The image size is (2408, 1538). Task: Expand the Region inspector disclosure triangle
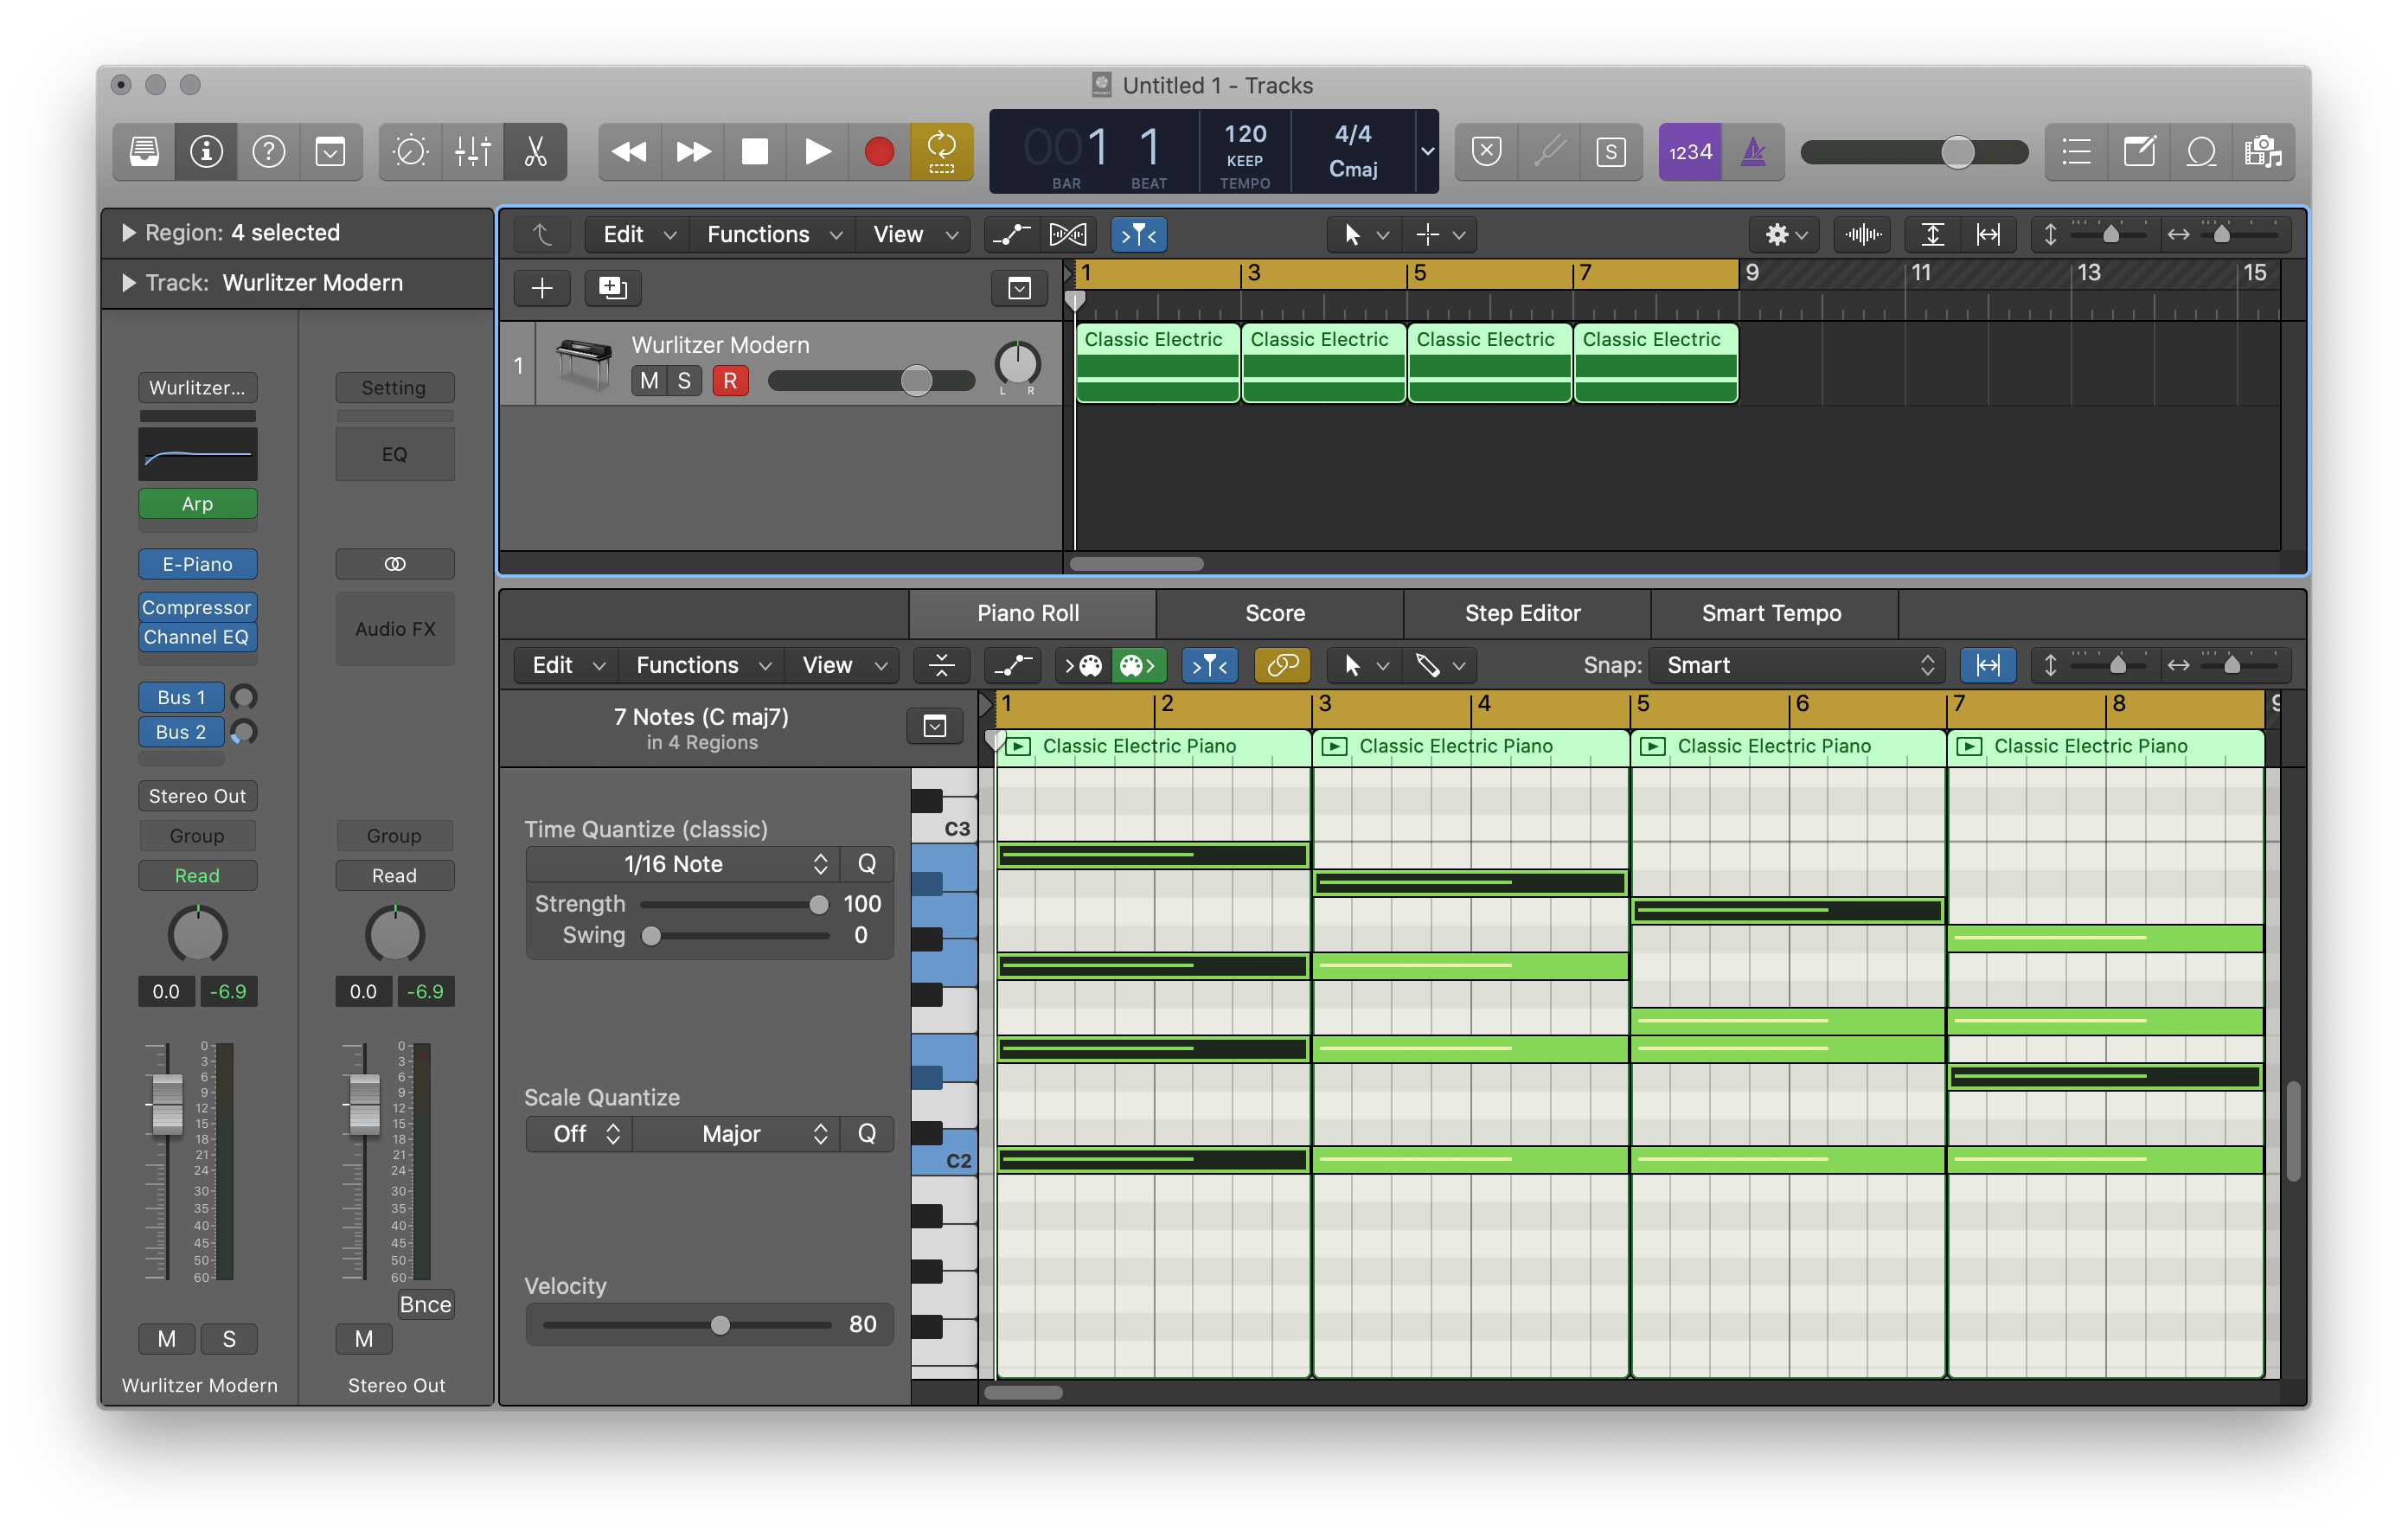128,233
